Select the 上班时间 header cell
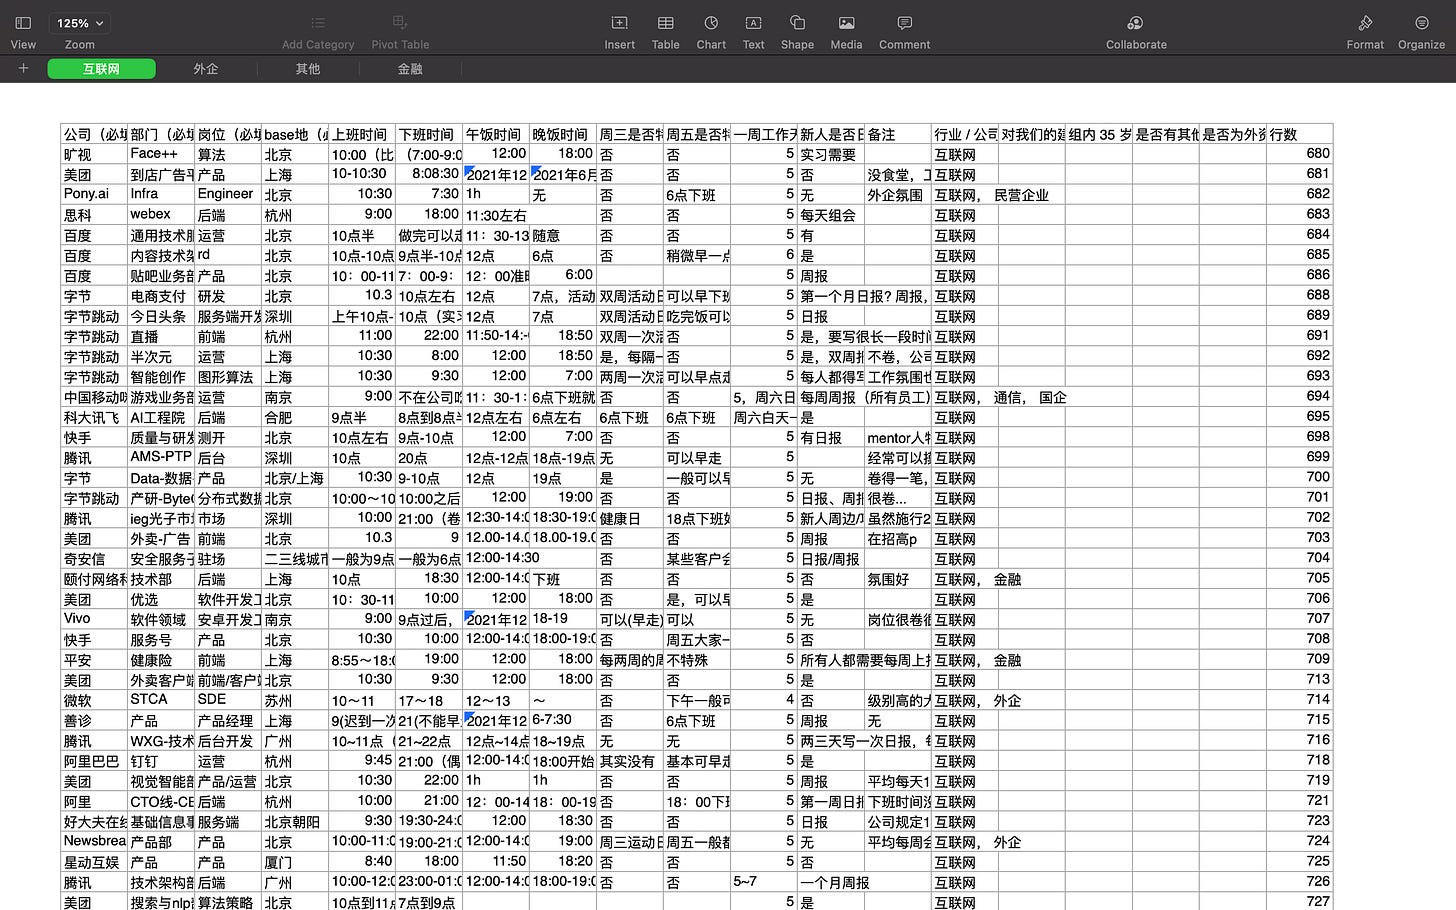Viewport: 1456px width, 910px height. [362, 134]
